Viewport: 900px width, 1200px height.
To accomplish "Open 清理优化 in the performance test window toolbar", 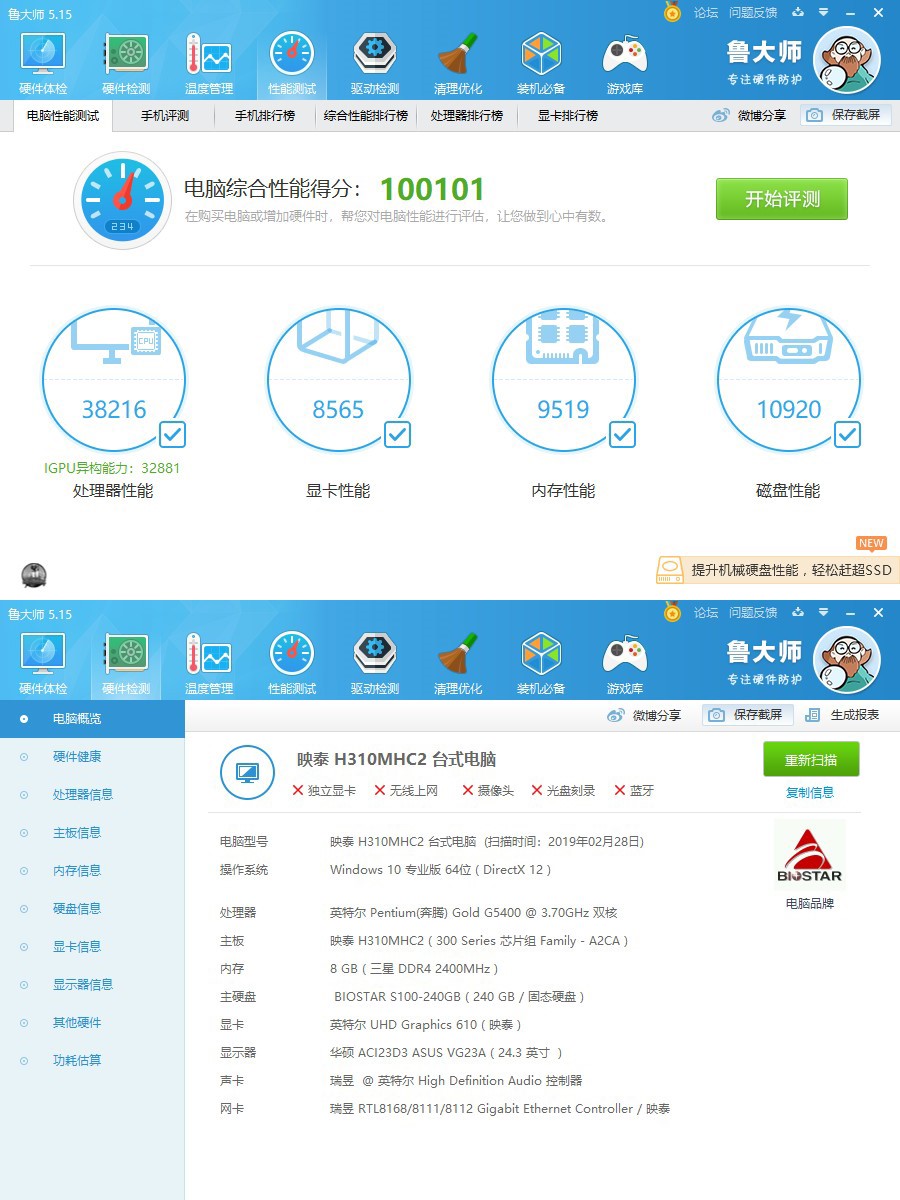I will 458,65.
